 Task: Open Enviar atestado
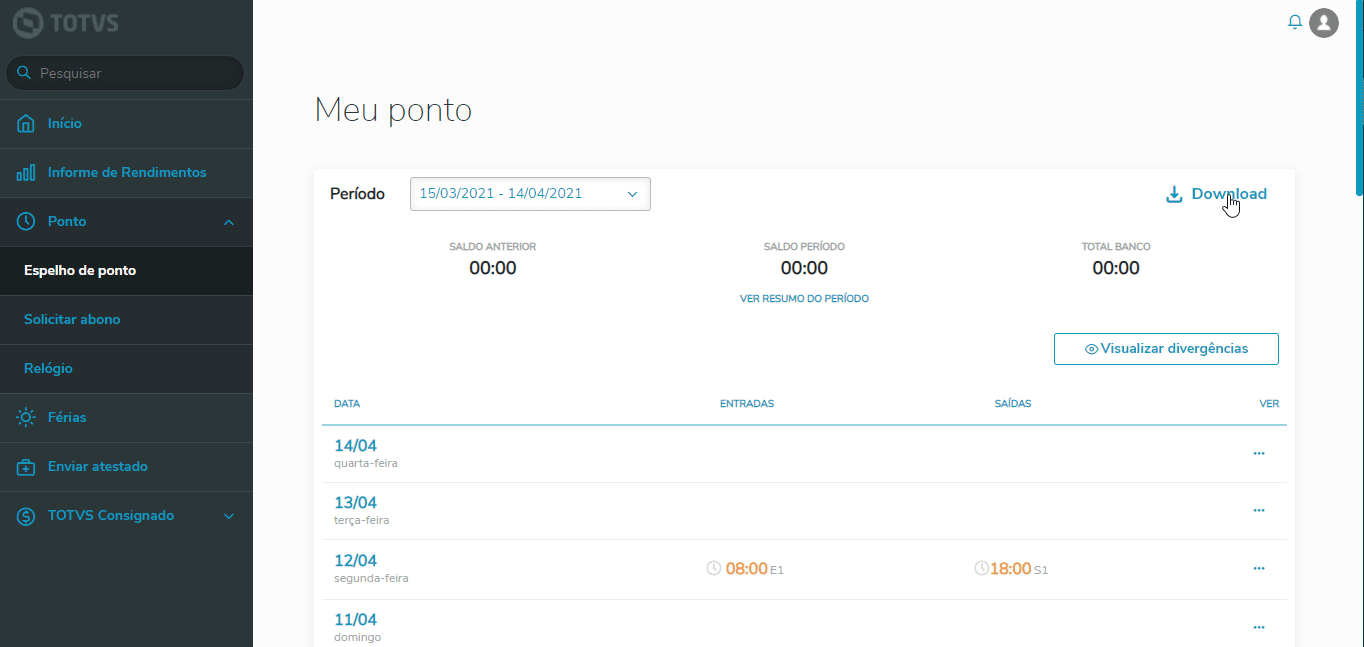click(x=126, y=467)
